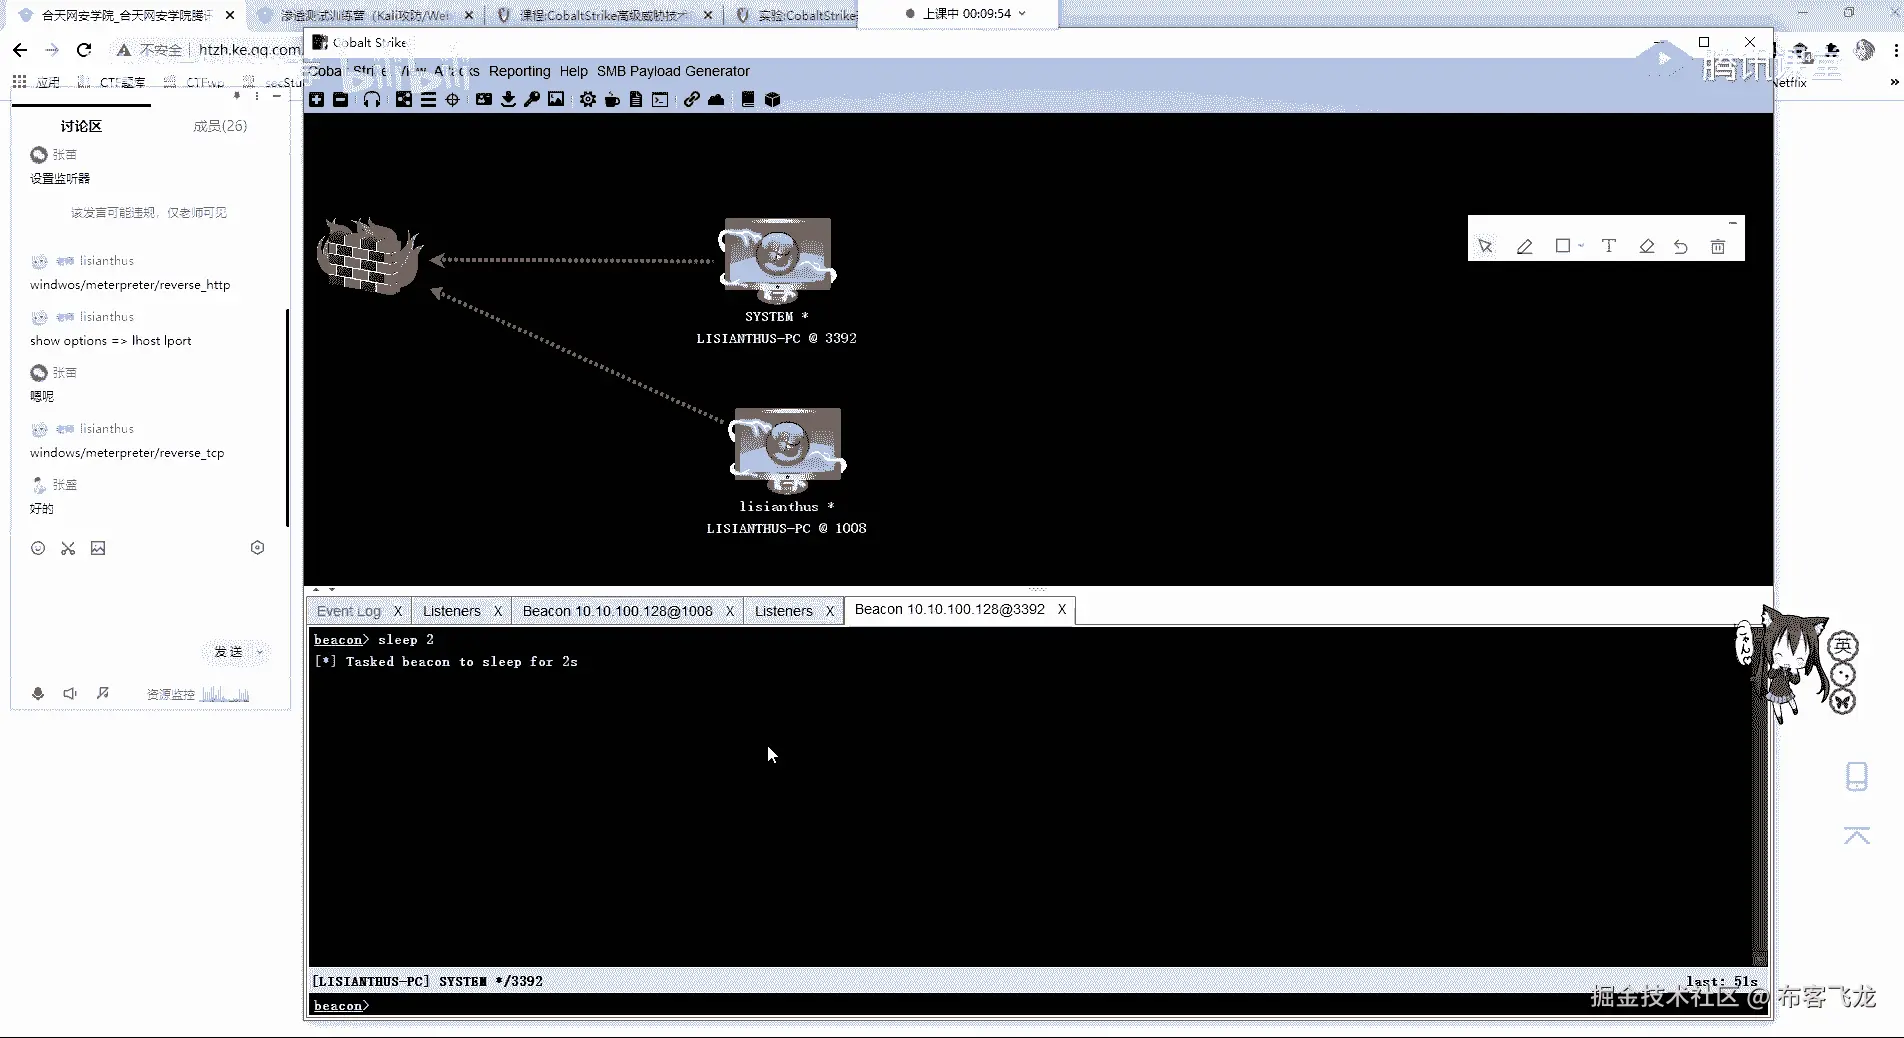Switch to Event Log tab
1904x1038 pixels.
click(x=349, y=611)
